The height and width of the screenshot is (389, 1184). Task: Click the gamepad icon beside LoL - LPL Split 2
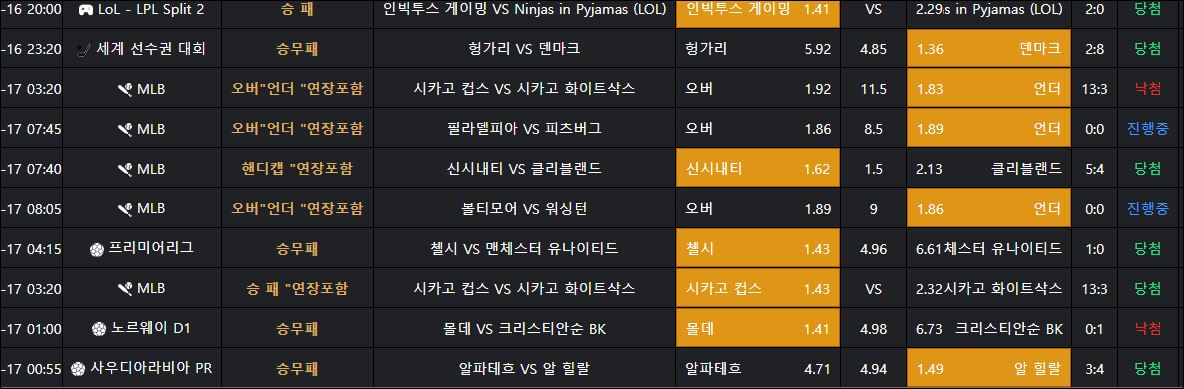(86, 10)
